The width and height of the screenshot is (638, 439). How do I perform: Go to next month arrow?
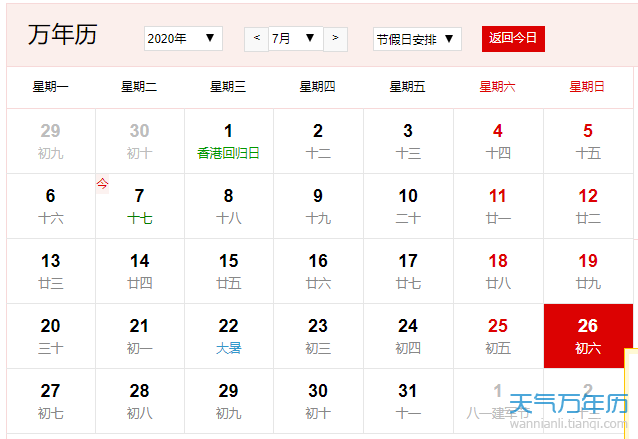point(335,39)
